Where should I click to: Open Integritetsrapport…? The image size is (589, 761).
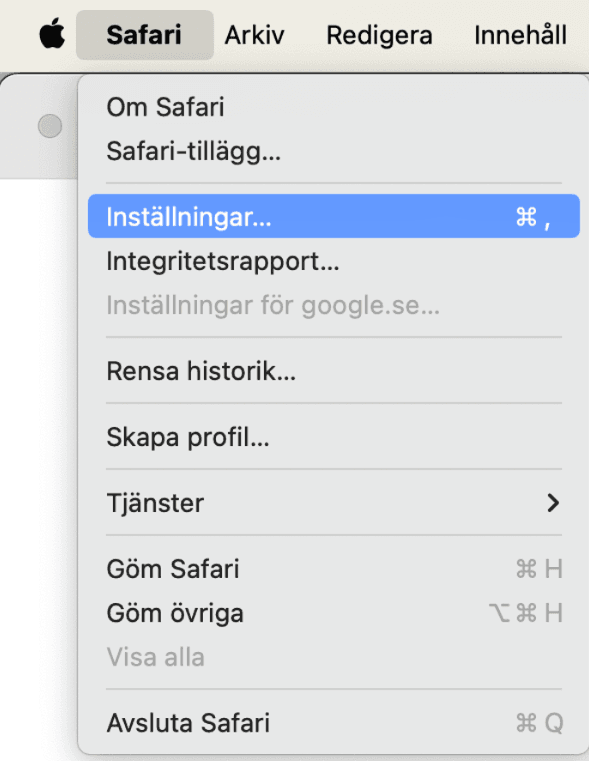[334, 261]
